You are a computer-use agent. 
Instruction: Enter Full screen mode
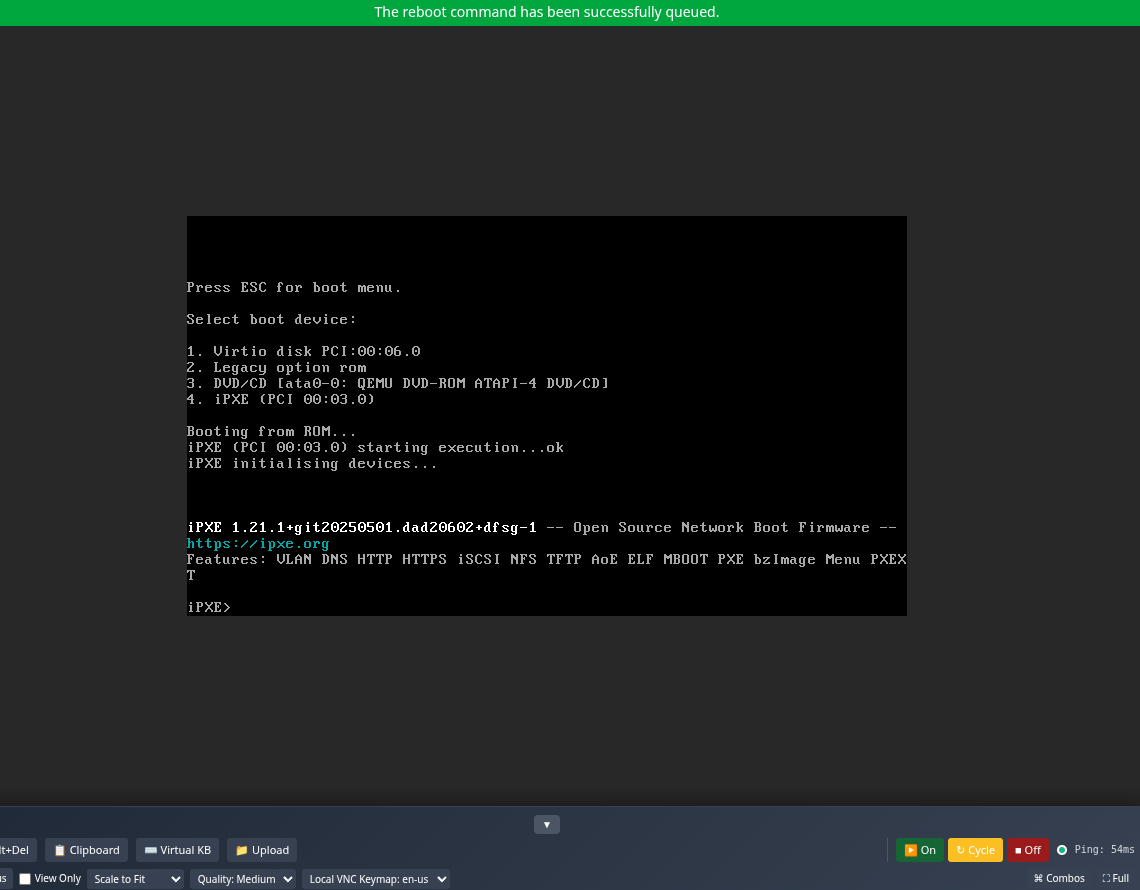(x=1115, y=877)
